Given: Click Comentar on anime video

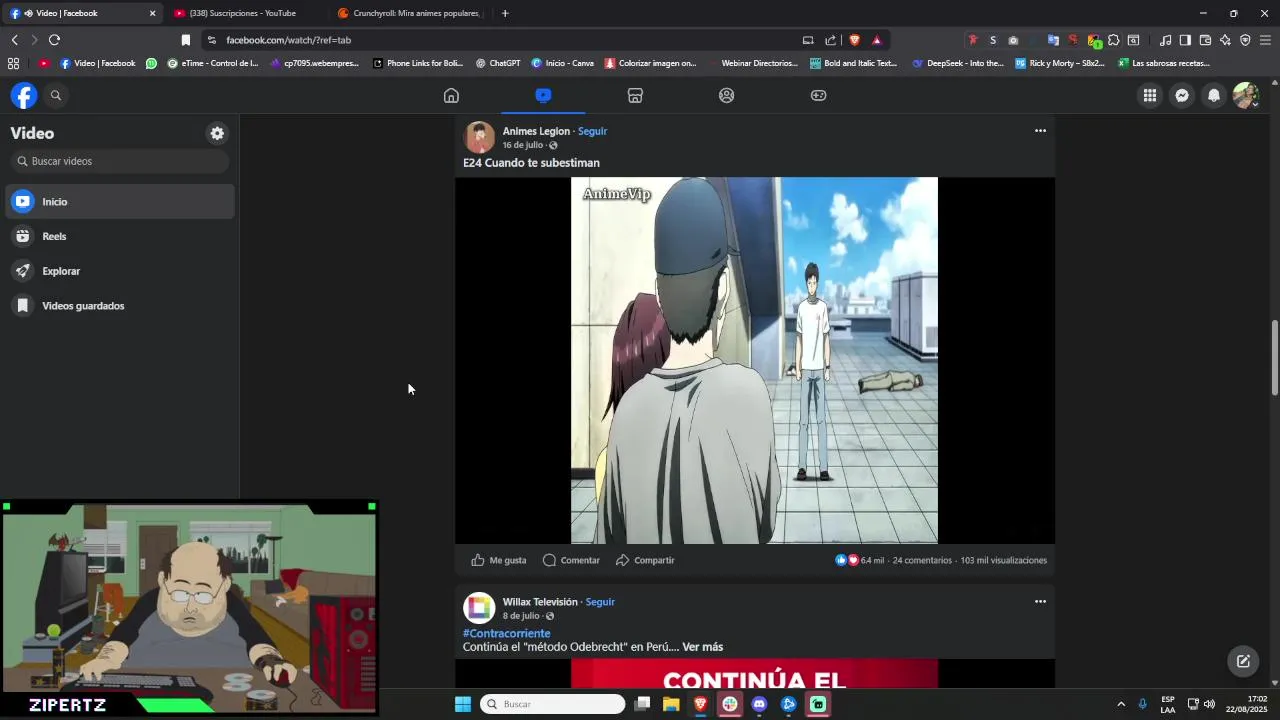Looking at the screenshot, I should [x=571, y=560].
